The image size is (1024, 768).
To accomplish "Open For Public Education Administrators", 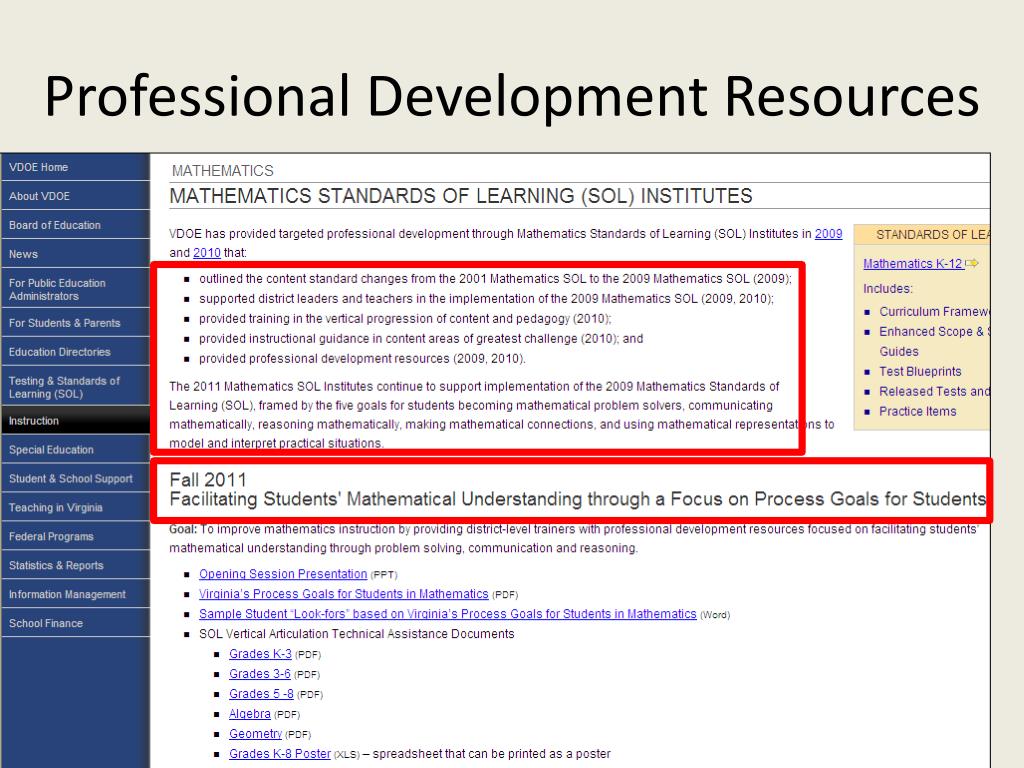I will click(75, 289).
